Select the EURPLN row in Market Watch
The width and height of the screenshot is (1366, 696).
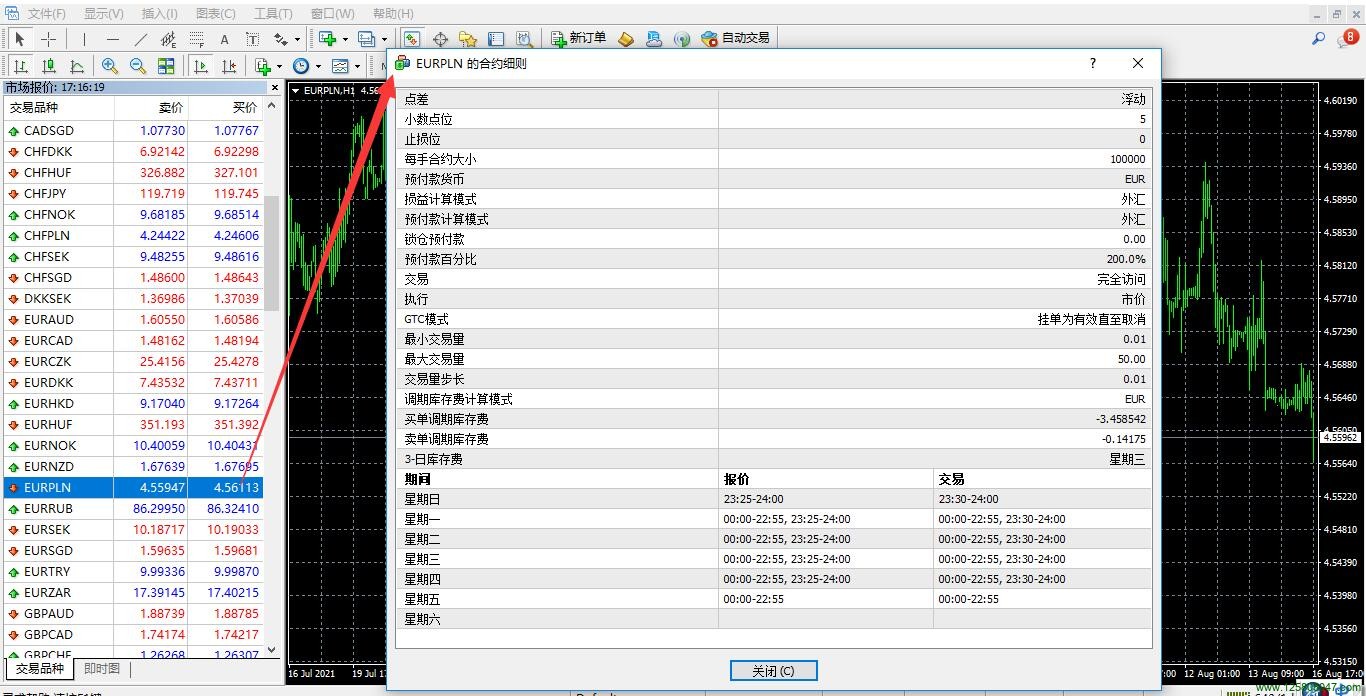click(x=133, y=488)
